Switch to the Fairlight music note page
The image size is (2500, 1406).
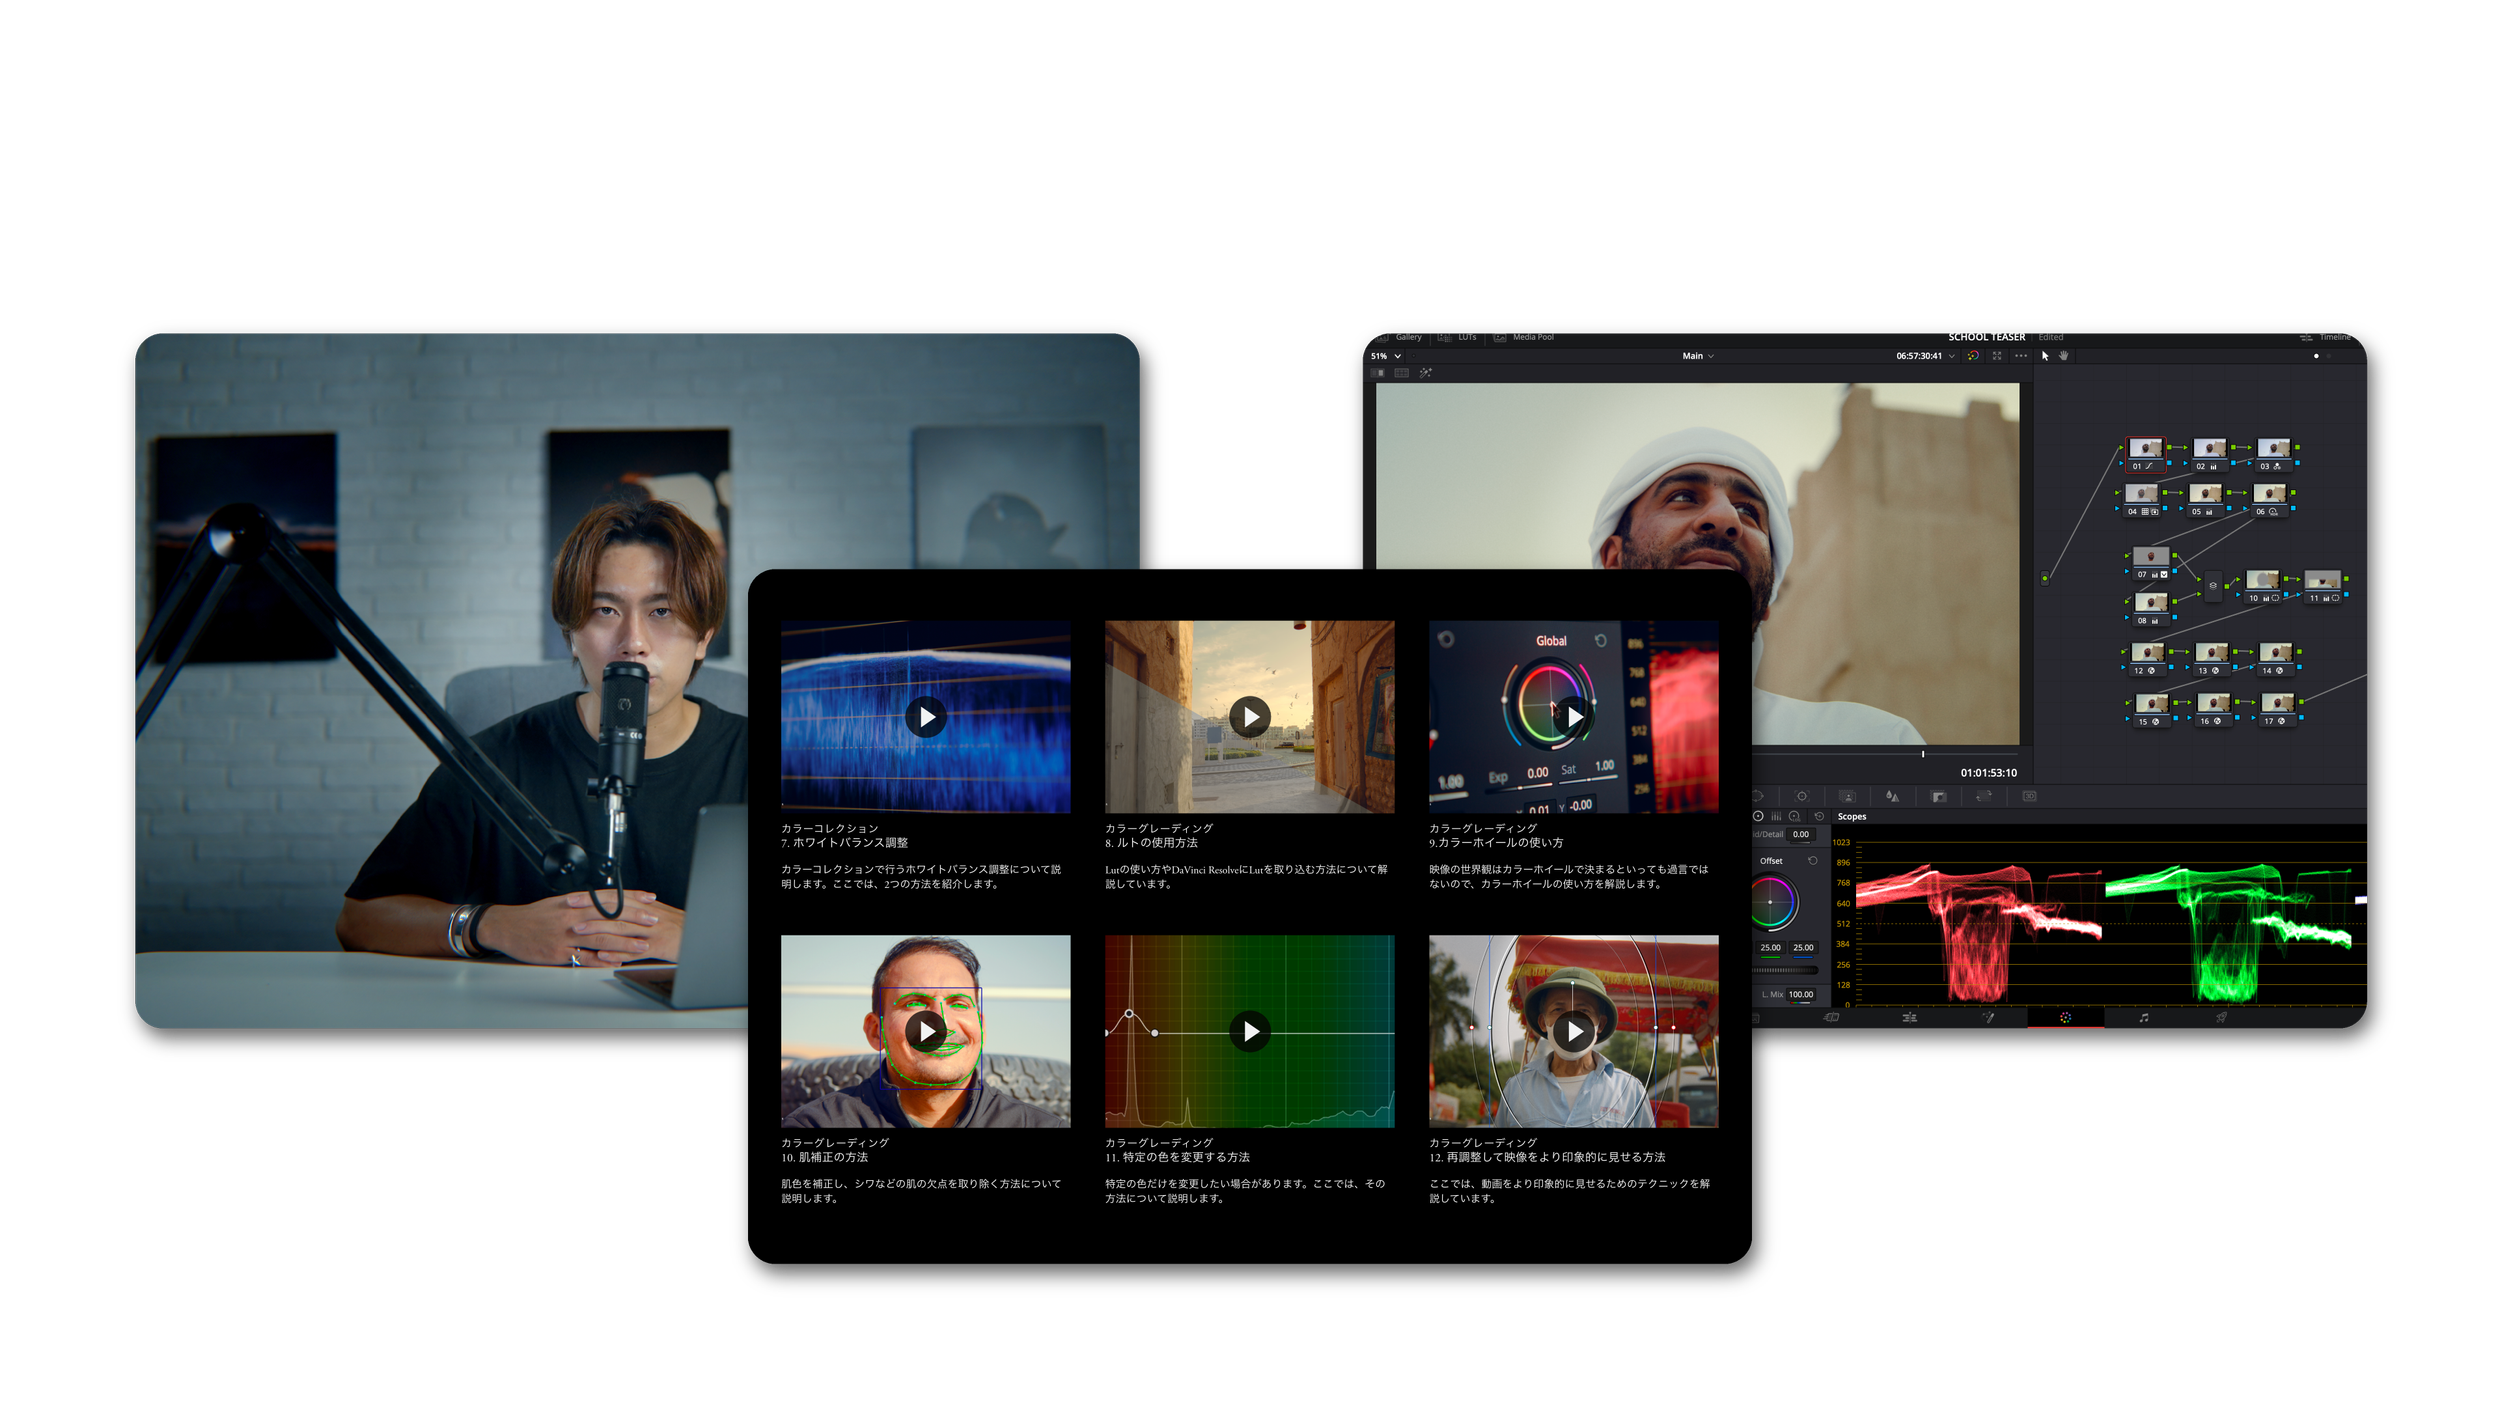(x=2143, y=1018)
